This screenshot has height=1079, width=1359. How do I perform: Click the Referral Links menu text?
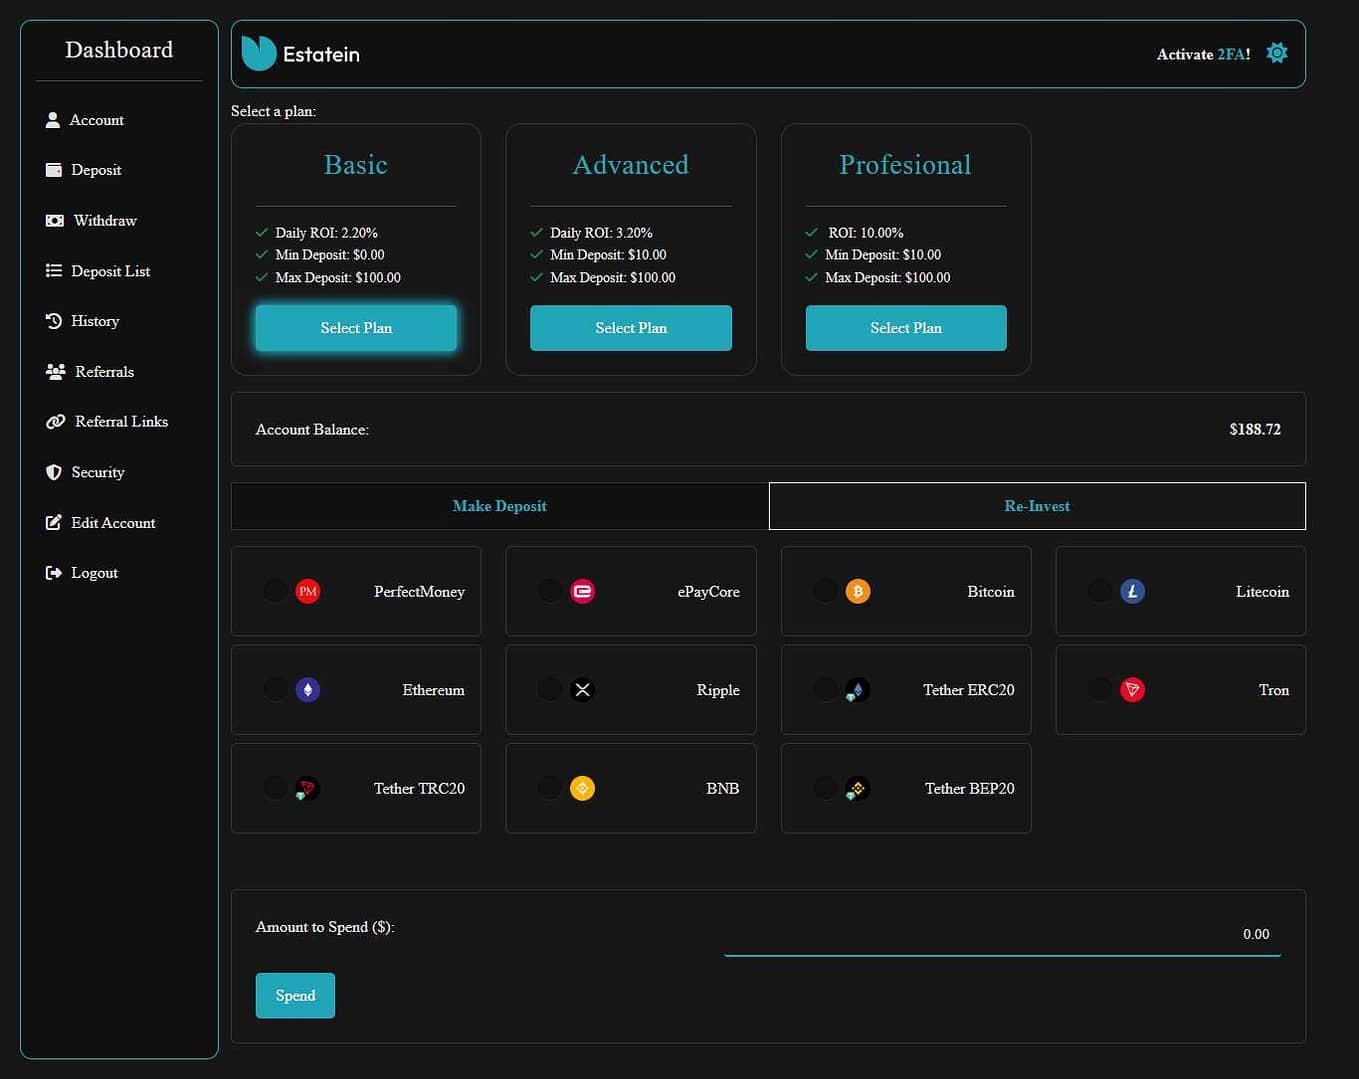coord(121,422)
